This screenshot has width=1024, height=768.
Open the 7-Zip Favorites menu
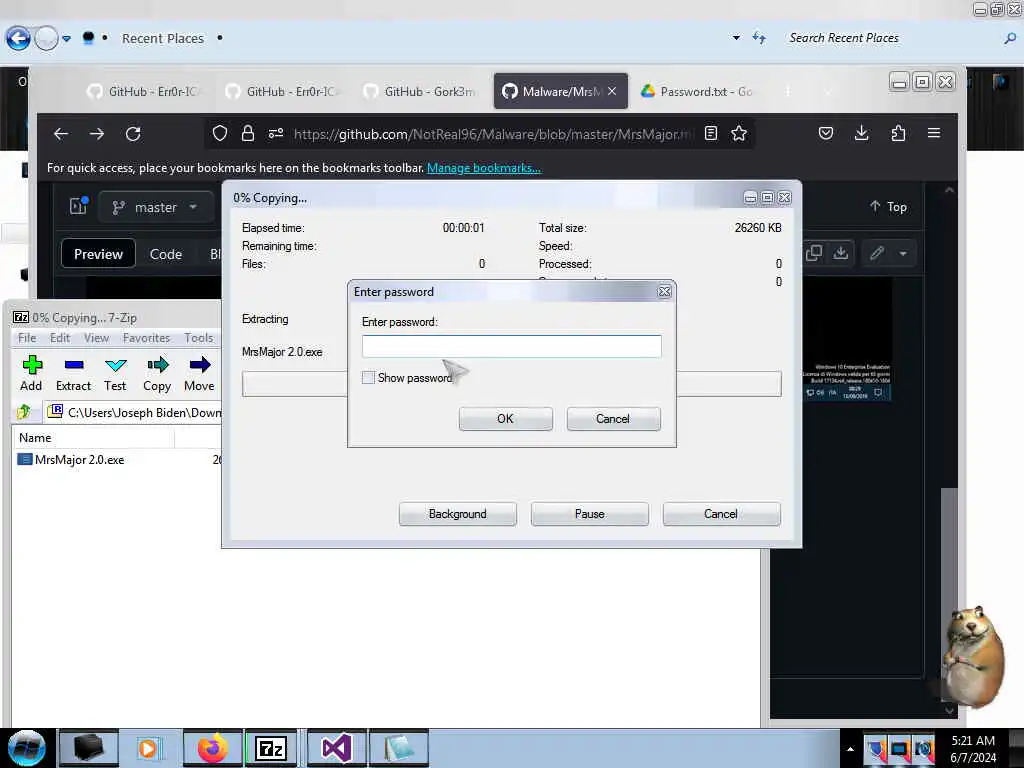pyautogui.click(x=146, y=338)
